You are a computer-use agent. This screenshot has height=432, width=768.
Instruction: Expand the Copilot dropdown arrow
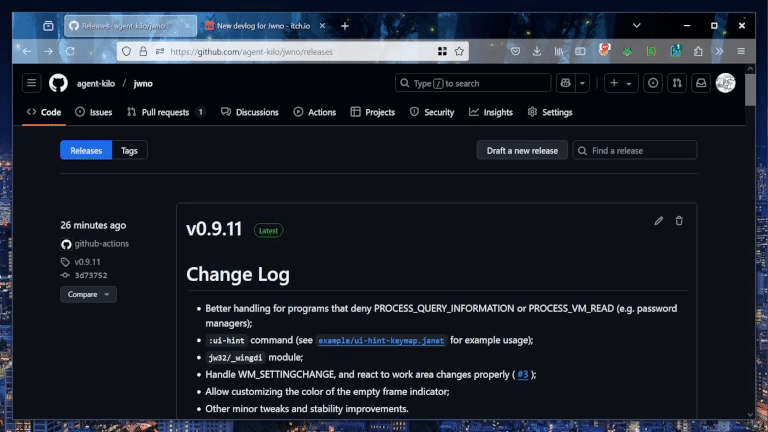point(582,83)
